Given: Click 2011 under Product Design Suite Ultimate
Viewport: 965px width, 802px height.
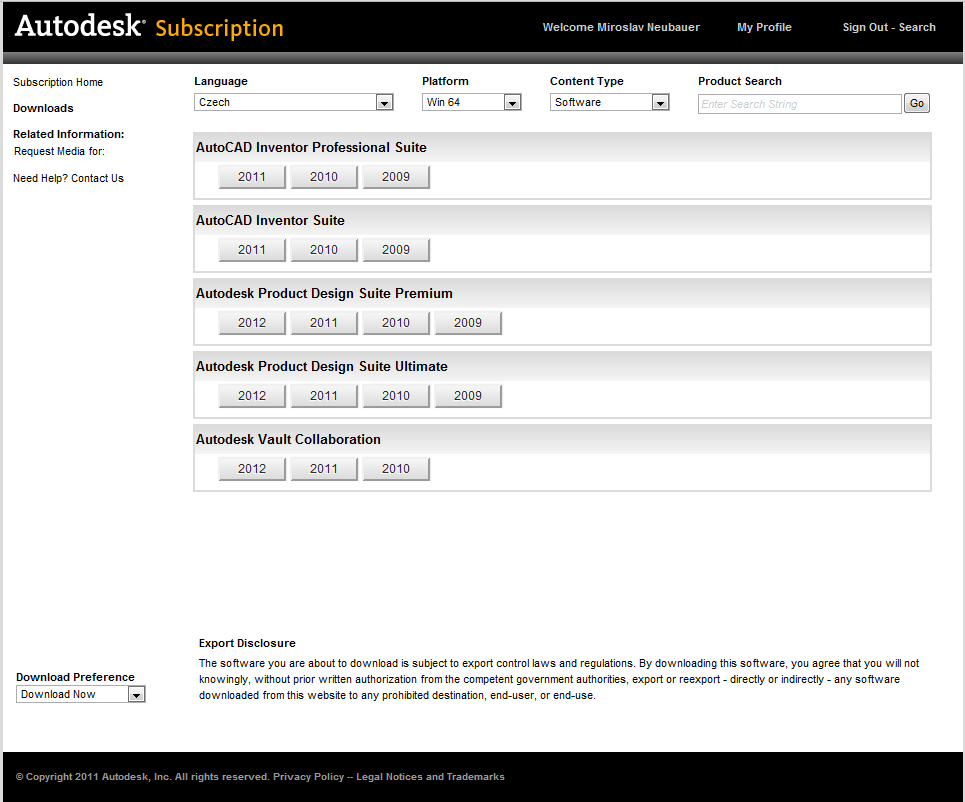Looking at the screenshot, I should [324, 396].
